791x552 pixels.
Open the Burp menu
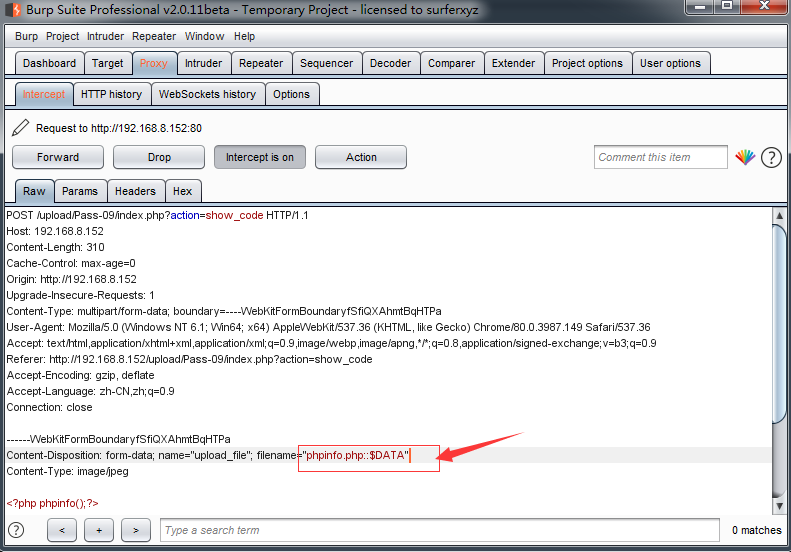click(x=26, y=36)
